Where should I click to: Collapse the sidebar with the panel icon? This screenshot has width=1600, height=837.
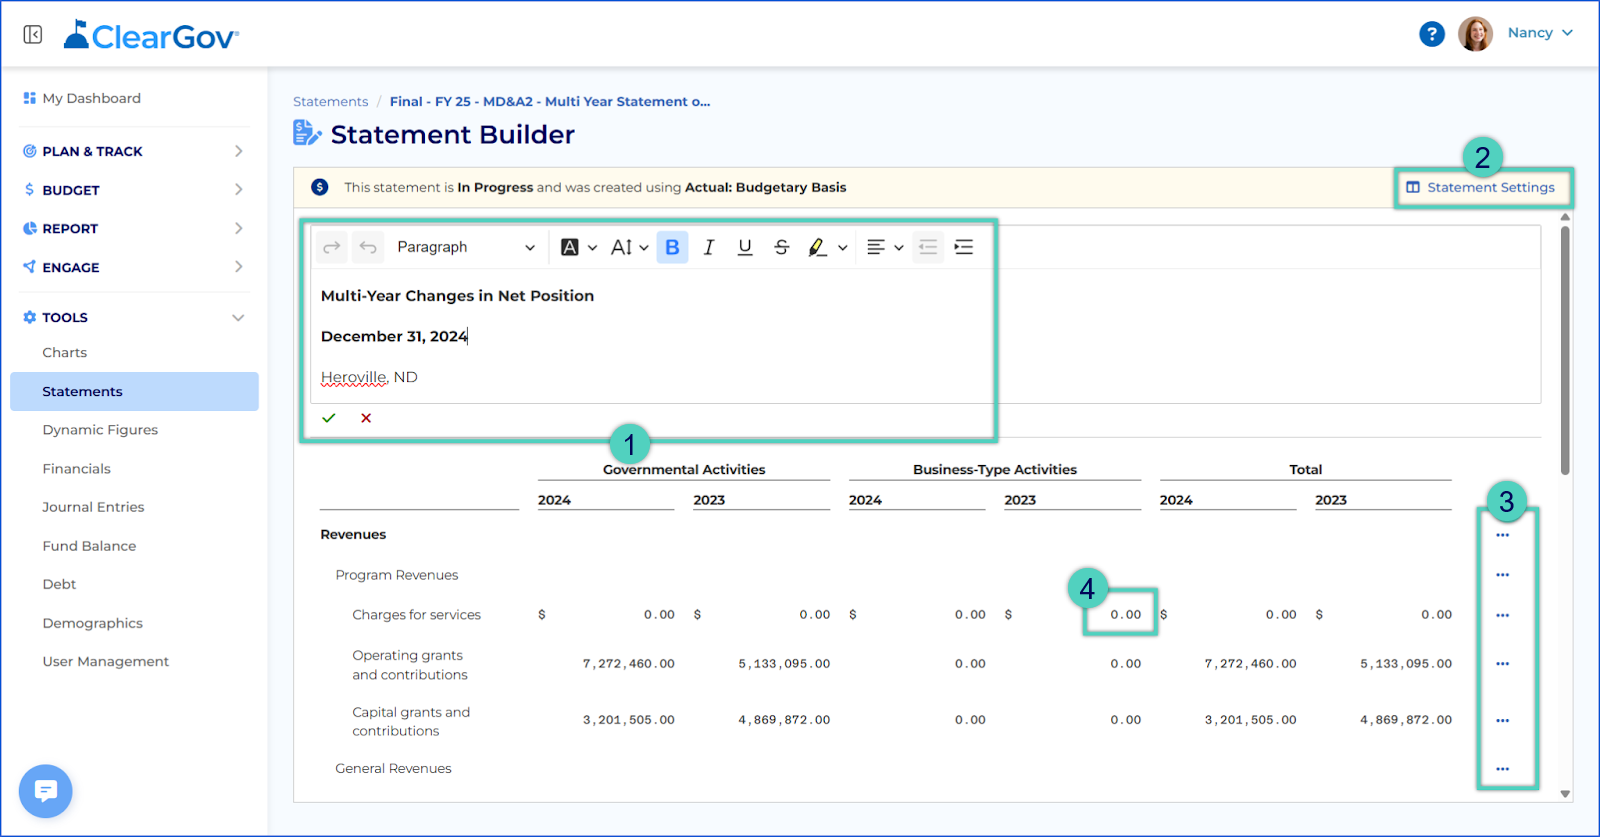coord(33,35)
